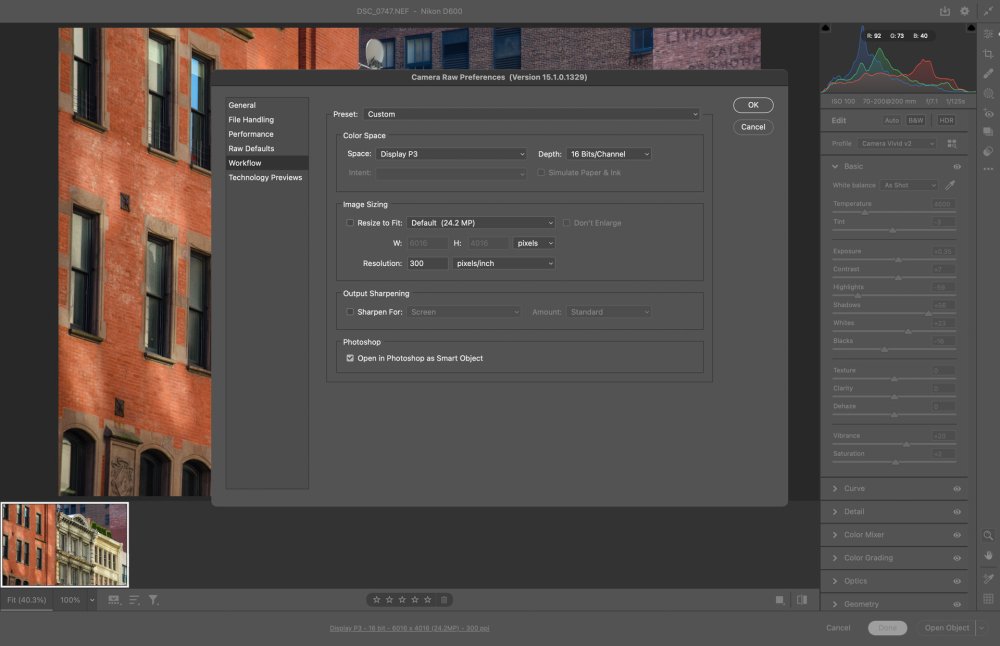Open the Profile dropdown showing Camera Vivid v2
Image resolution: width=1000 pixels, height=646 pixels.
pos(897,143)
